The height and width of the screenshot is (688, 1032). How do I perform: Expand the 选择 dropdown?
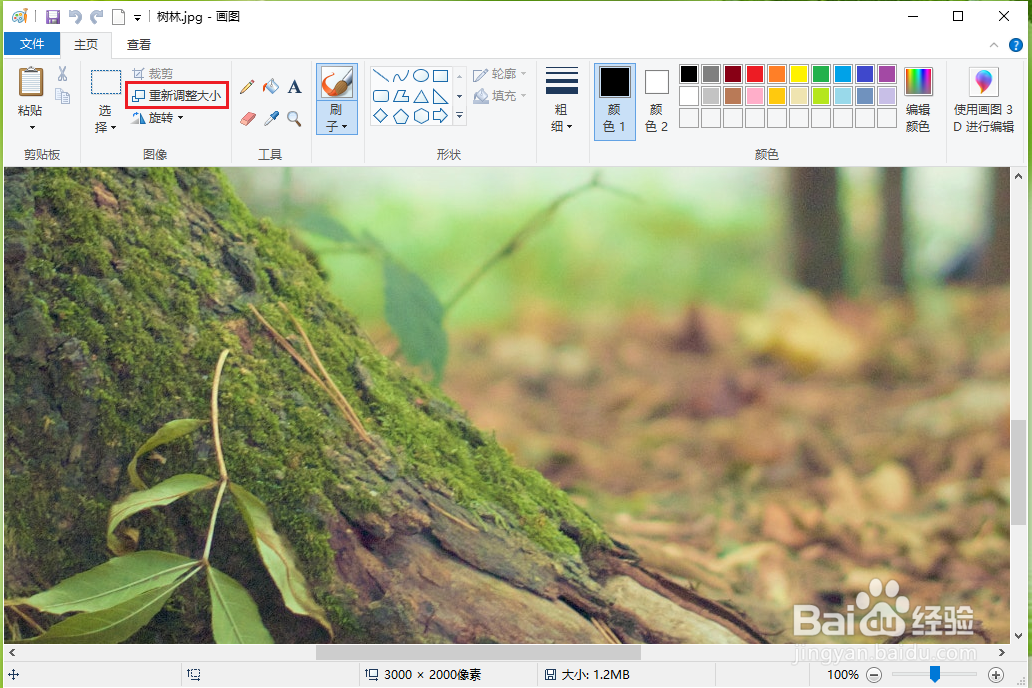click(x=105, y=120)
